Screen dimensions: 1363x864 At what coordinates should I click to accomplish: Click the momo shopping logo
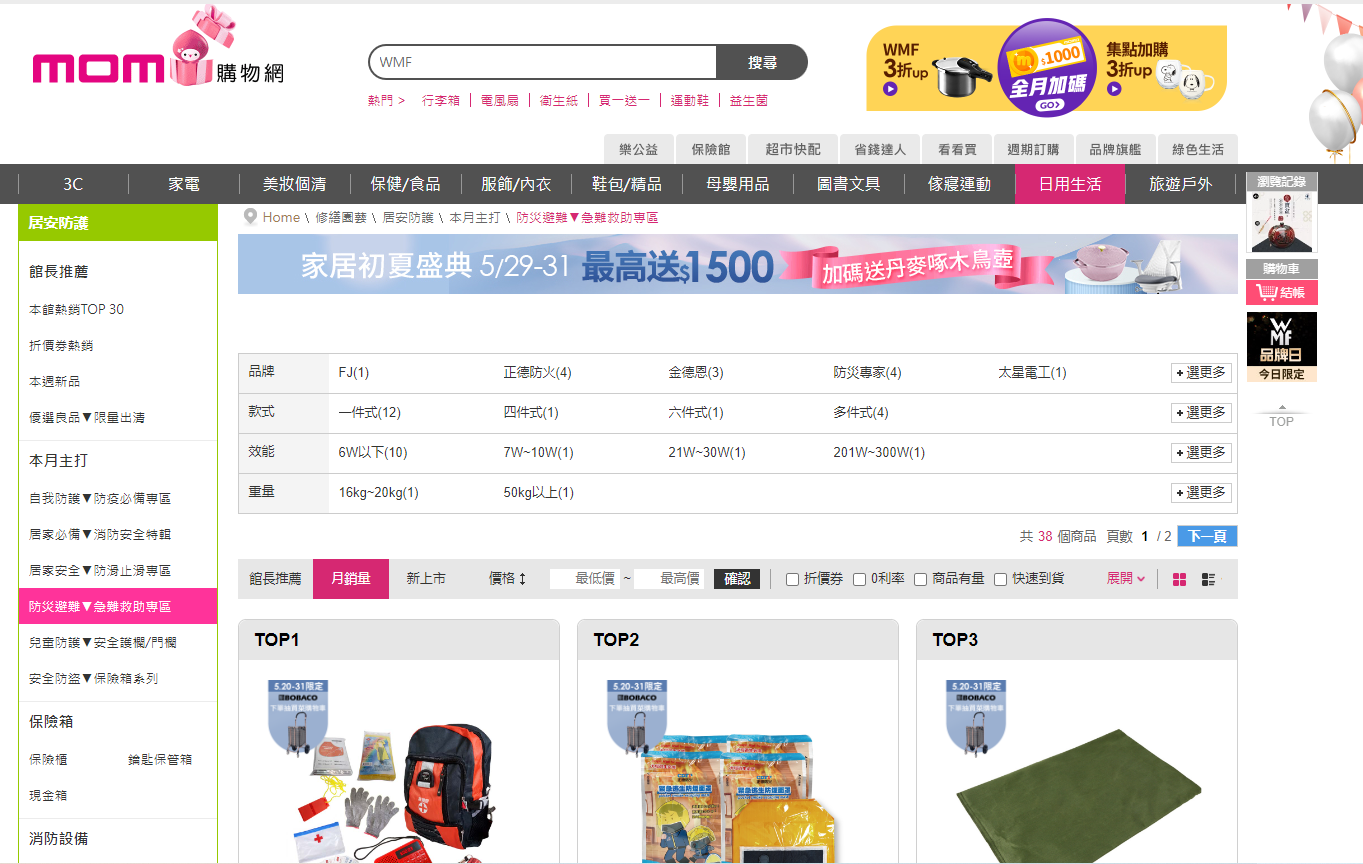pos(158,47)
